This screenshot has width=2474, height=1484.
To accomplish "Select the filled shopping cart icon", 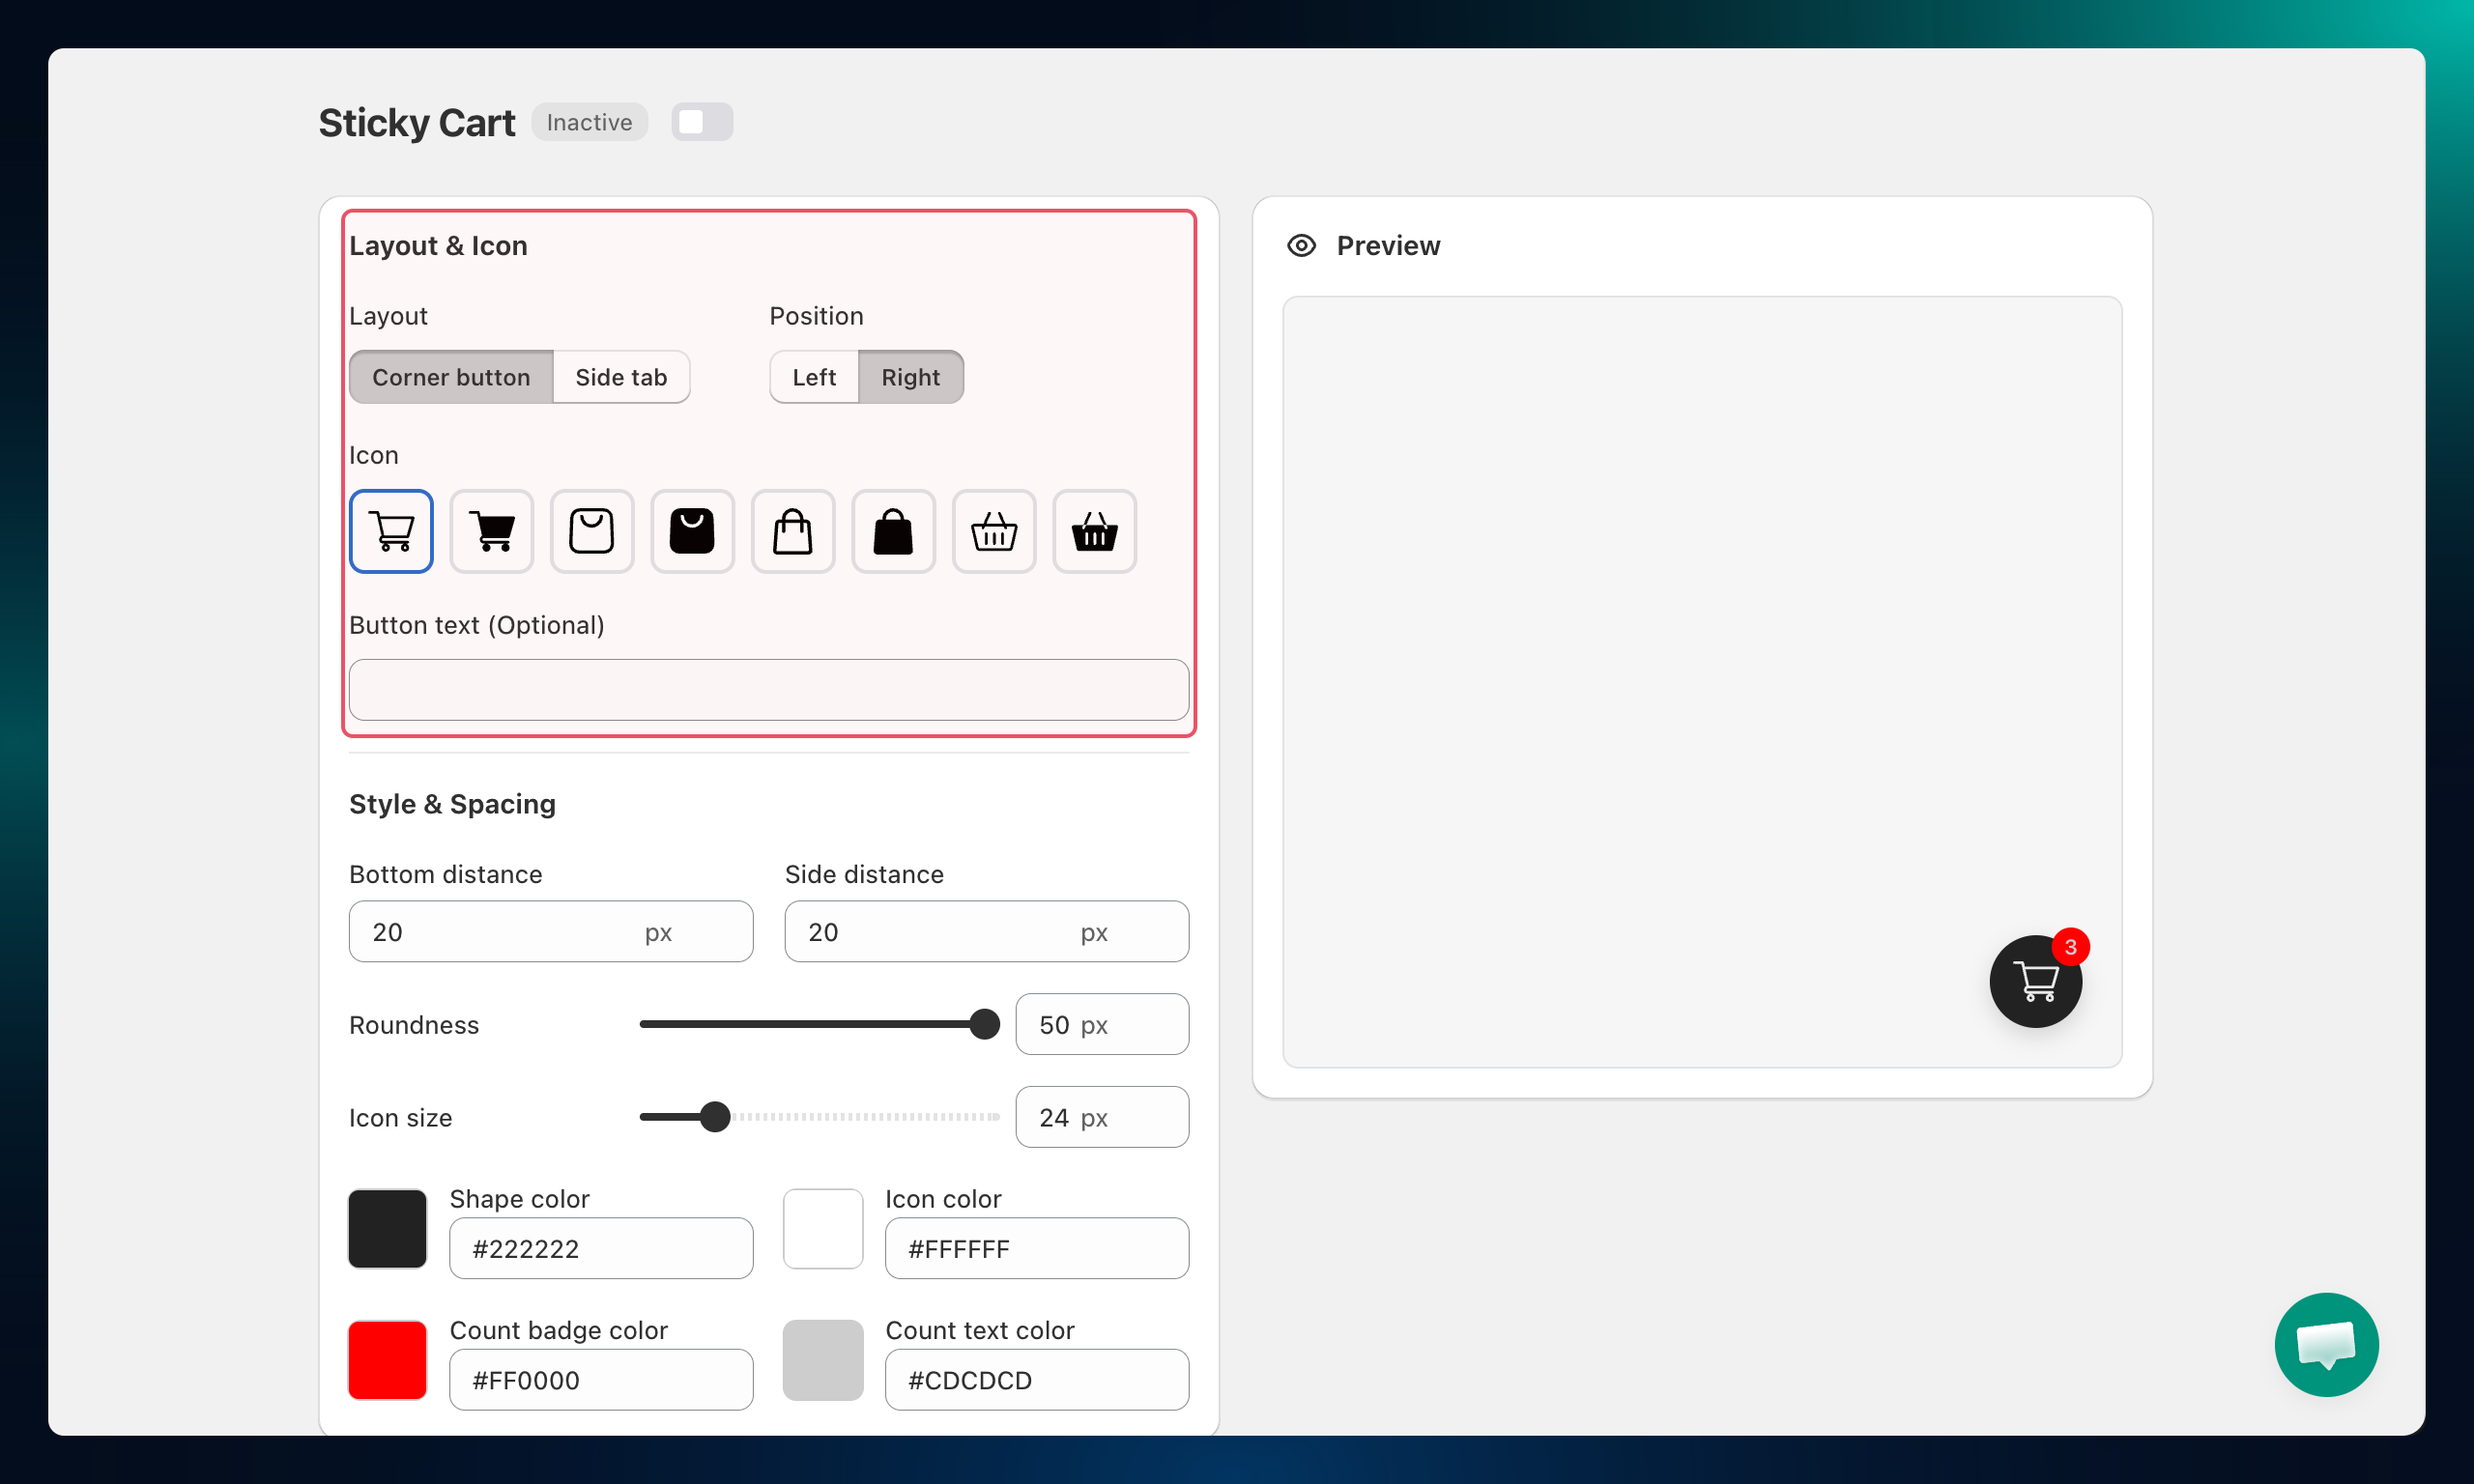I will click(x=492, y=531).
